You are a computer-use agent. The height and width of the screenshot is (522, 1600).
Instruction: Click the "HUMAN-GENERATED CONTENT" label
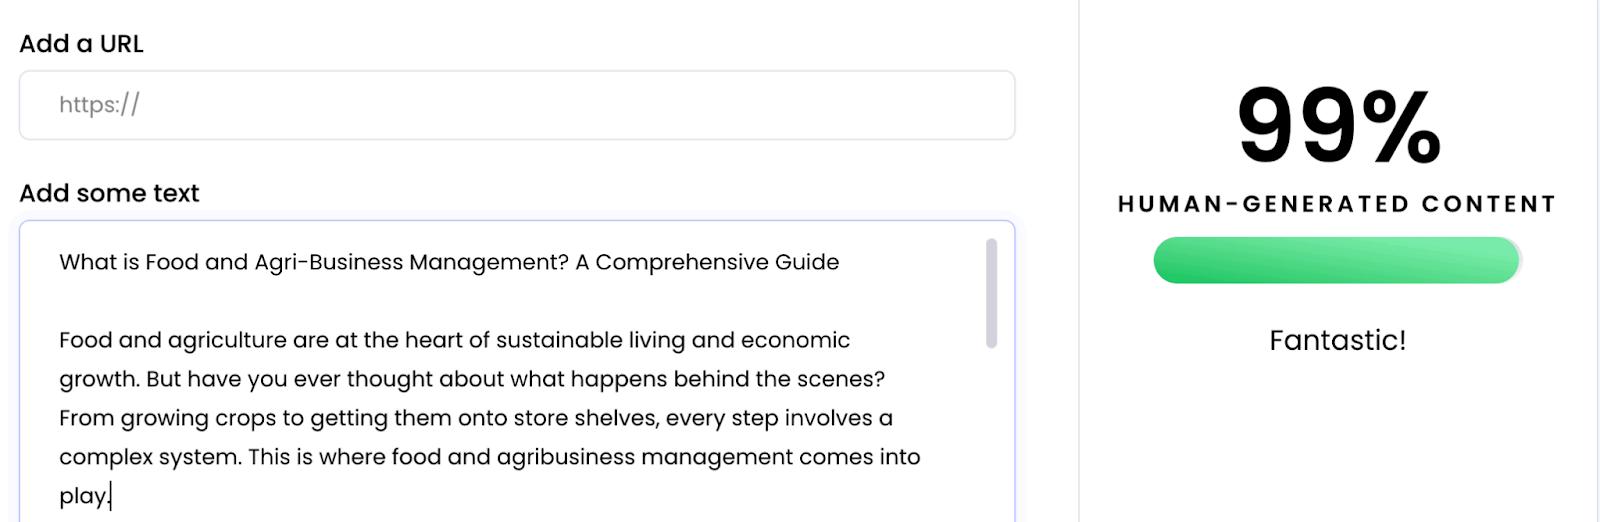coord(1337,204)
